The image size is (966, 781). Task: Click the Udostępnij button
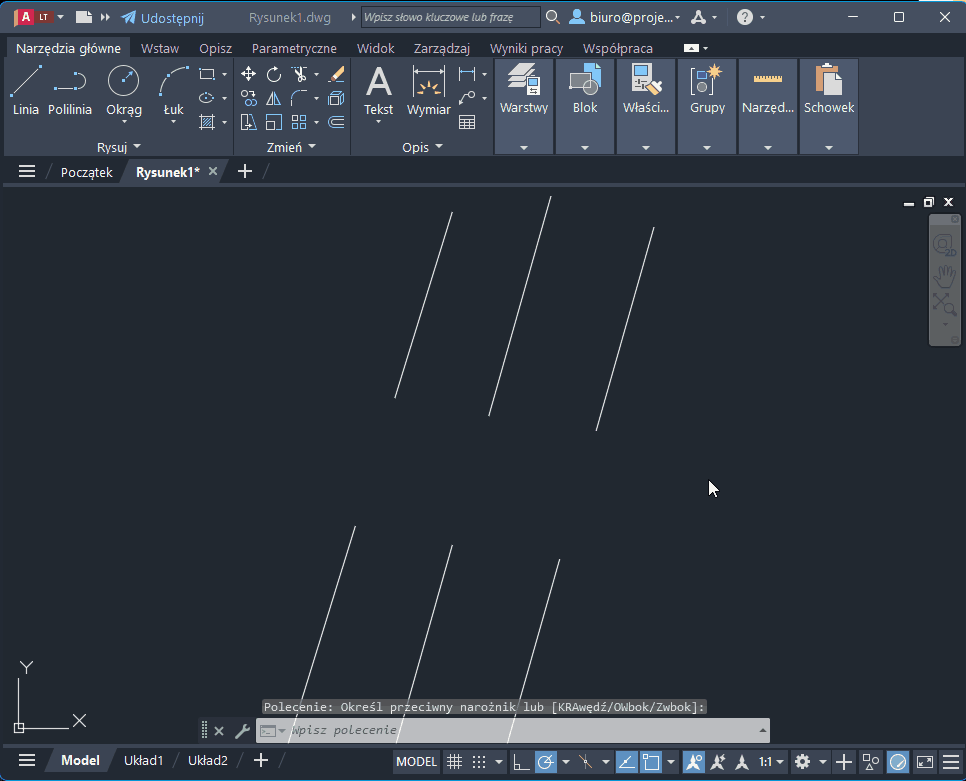(163, 17)
